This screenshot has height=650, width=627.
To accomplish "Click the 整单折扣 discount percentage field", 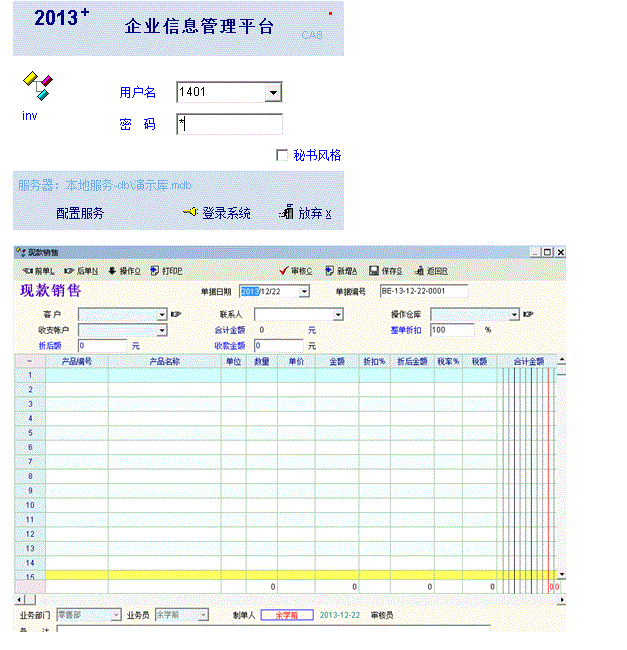I will tap(455, 329).
